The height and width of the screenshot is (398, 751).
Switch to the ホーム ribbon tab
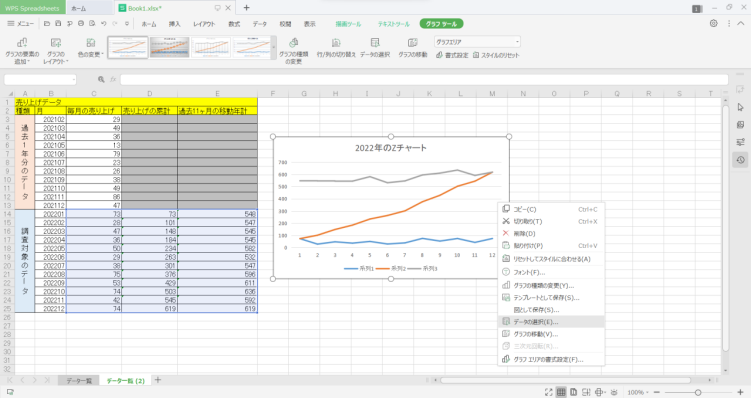[x=149, y=24]
